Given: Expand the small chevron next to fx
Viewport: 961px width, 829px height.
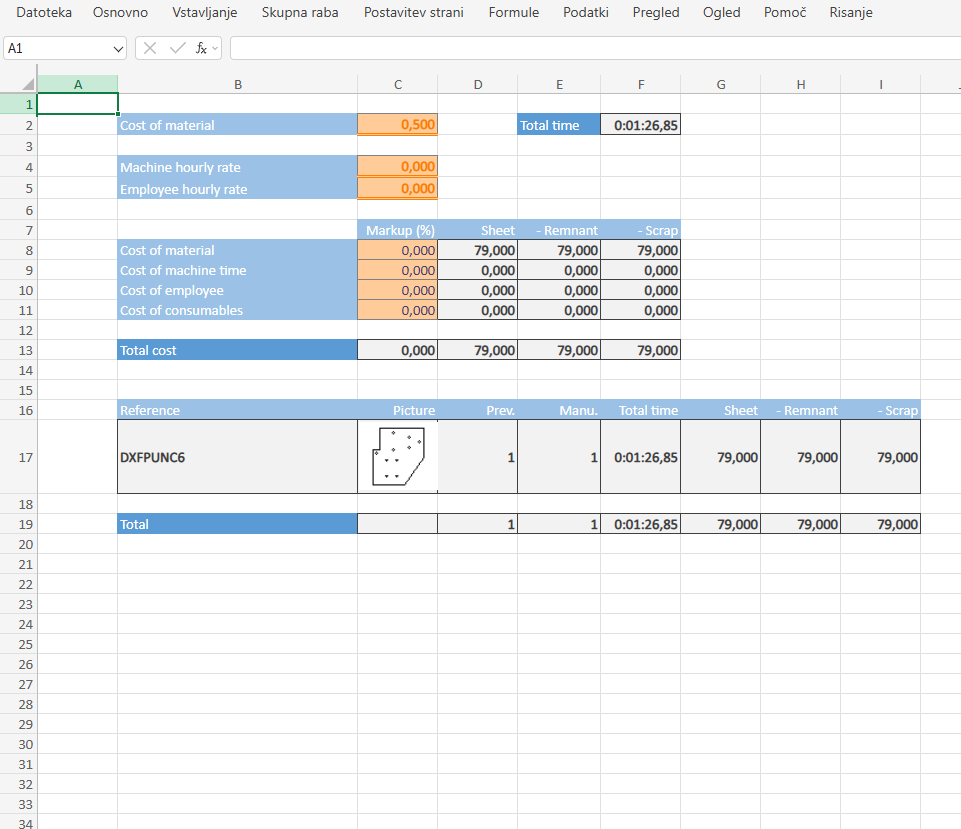Looking at the screenshot, I should point(215,48).
